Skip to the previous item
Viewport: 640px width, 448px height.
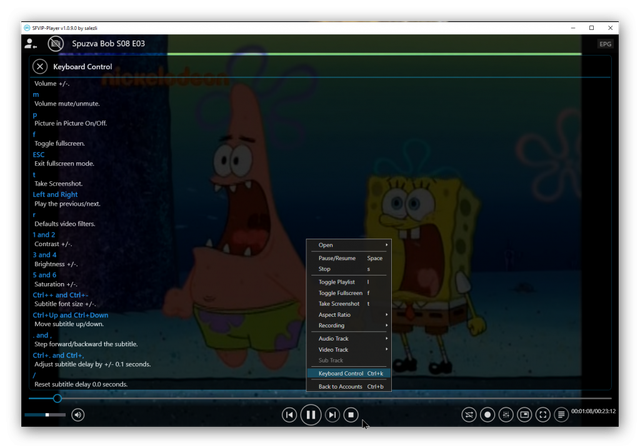coord(289,415)
